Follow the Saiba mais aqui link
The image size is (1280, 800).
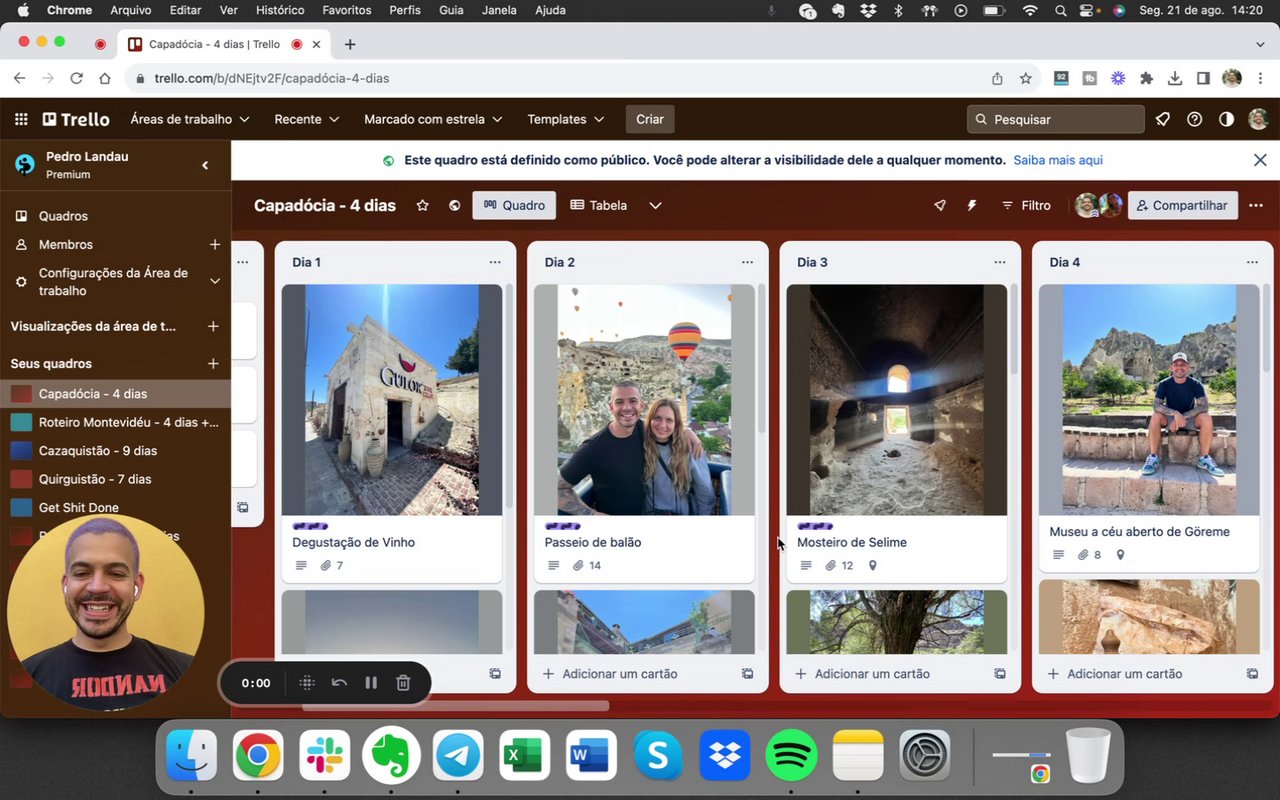(x=1057, y=160)
